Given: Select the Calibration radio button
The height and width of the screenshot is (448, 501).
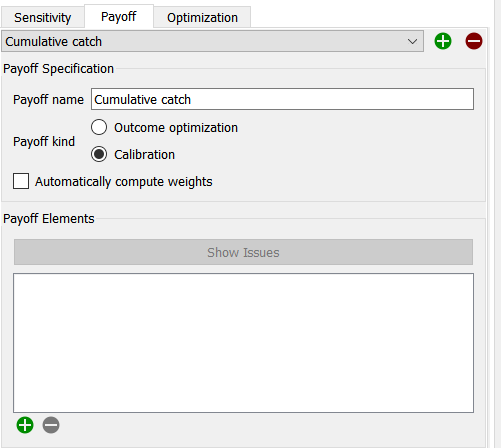Looking at the screenshot, I should tap(99, 154).
